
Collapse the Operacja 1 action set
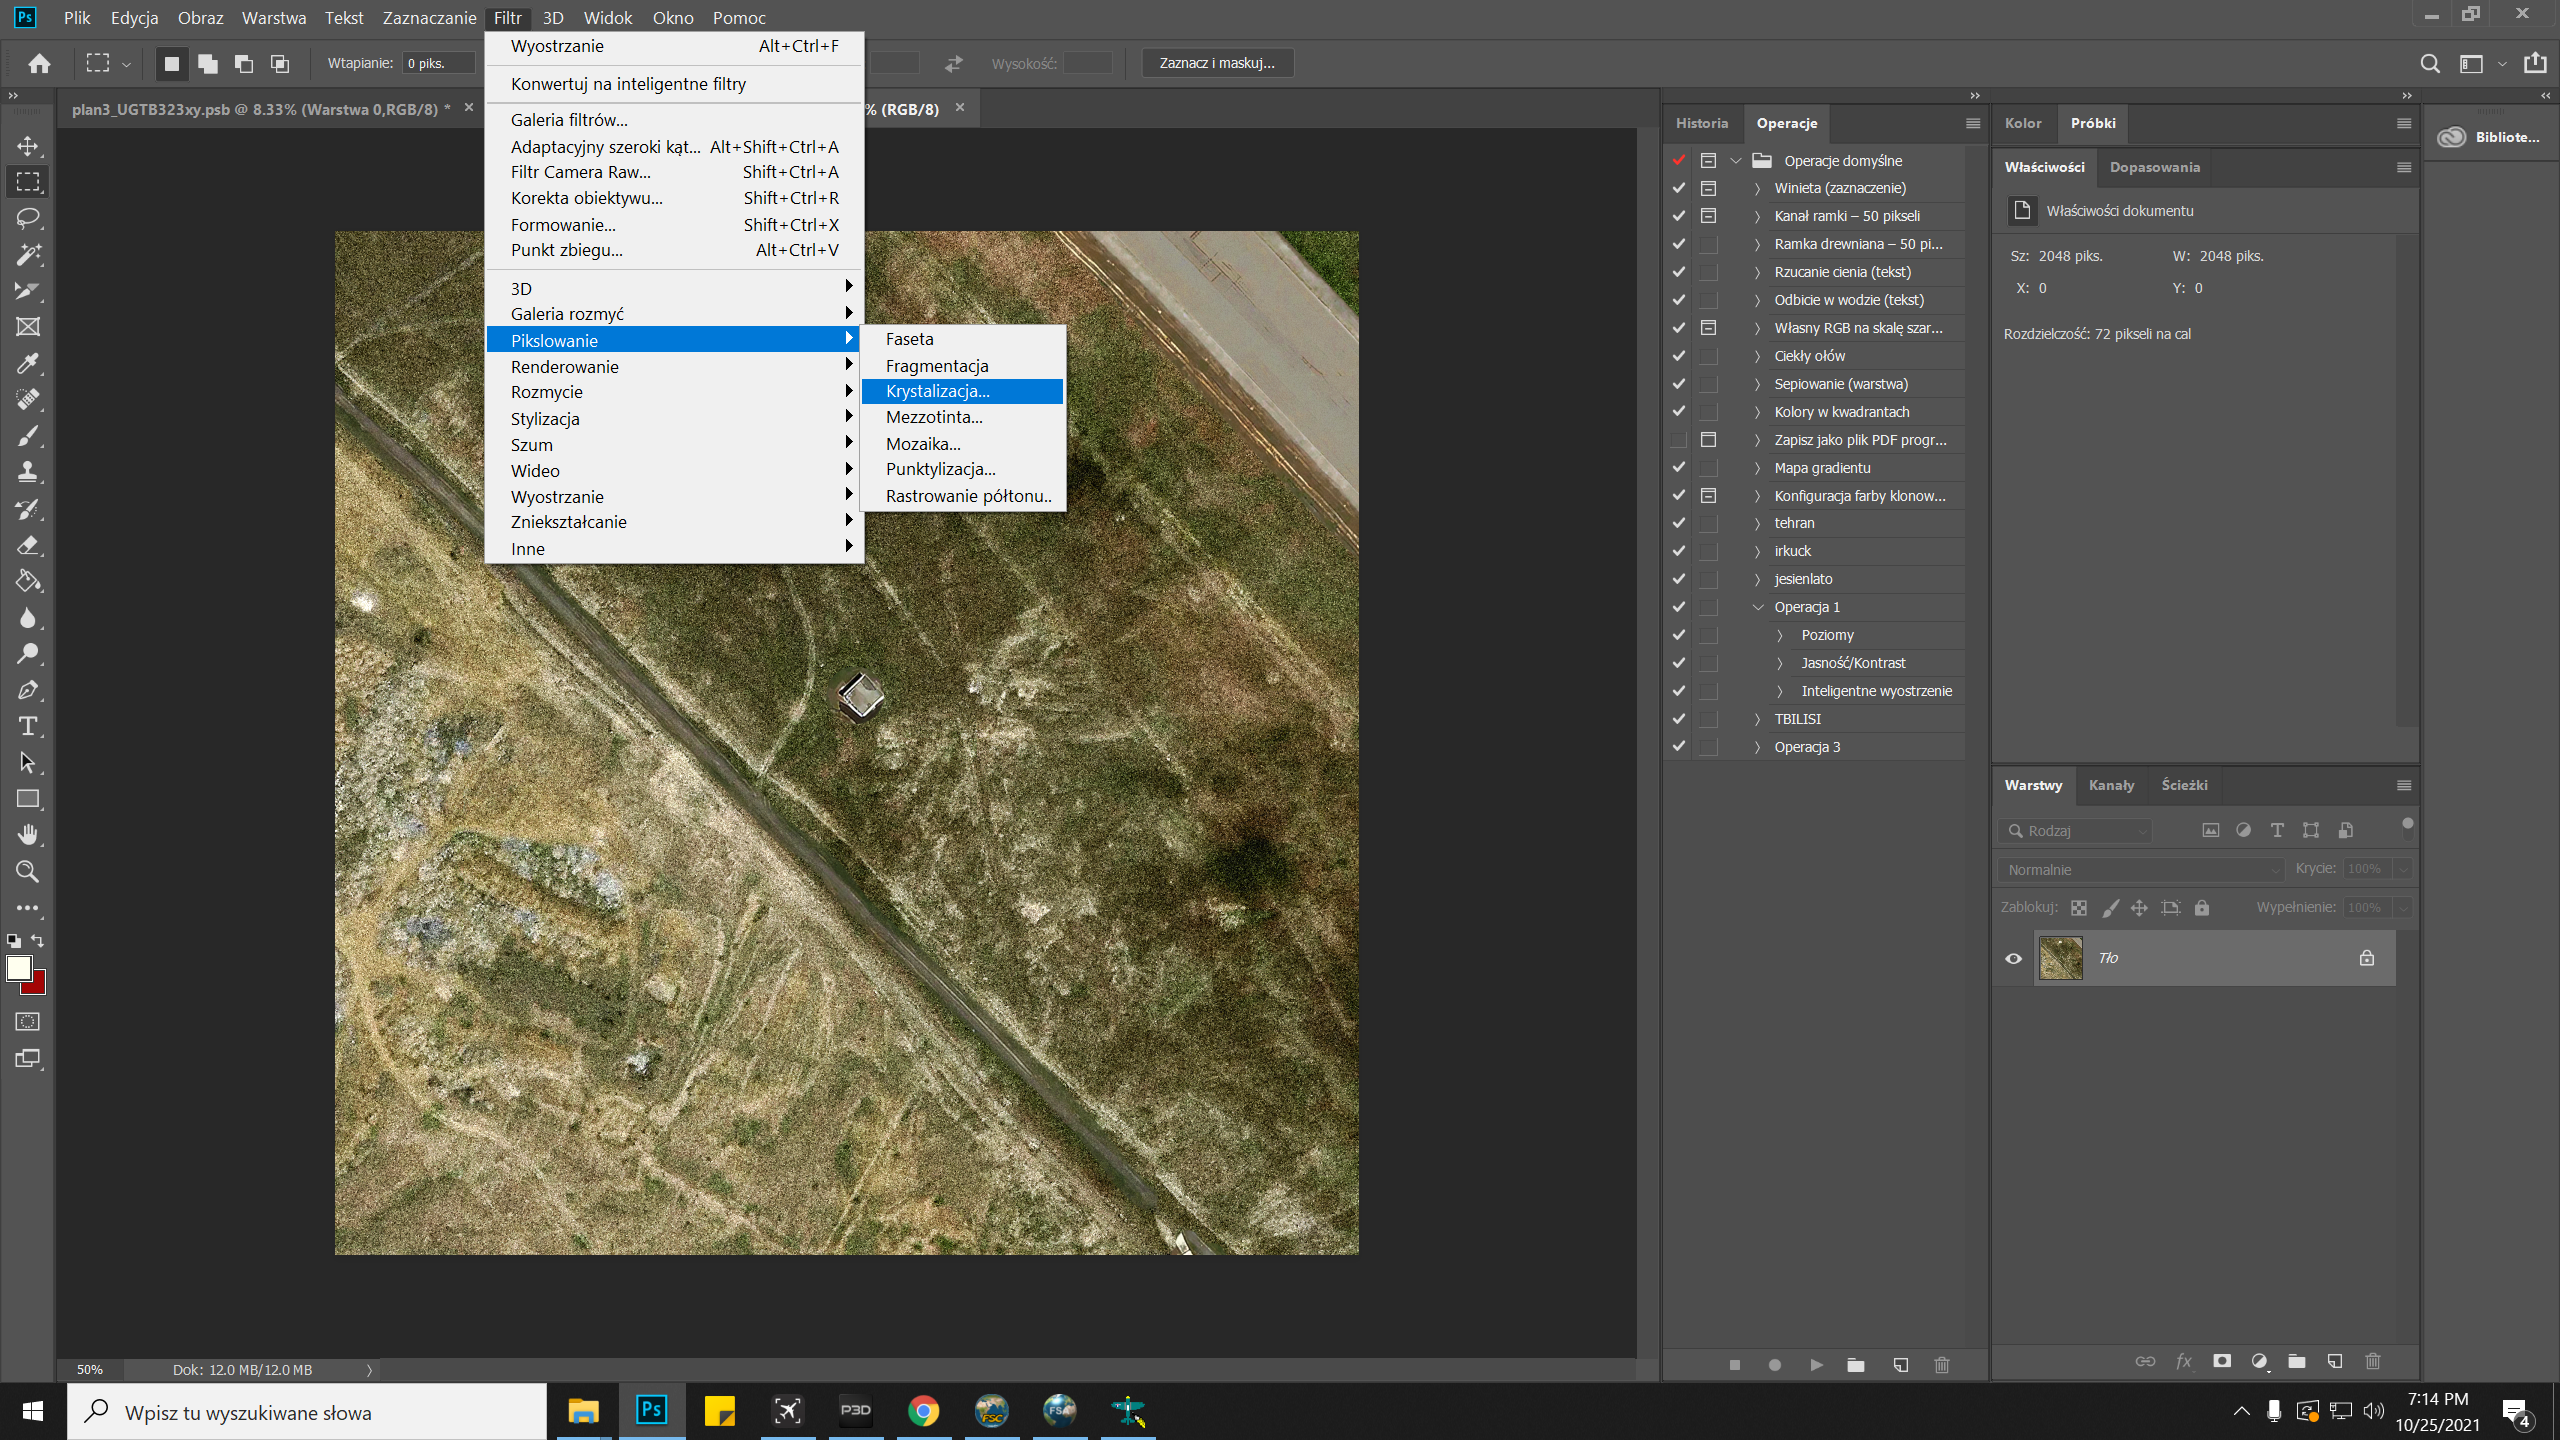pos(1758,607)
